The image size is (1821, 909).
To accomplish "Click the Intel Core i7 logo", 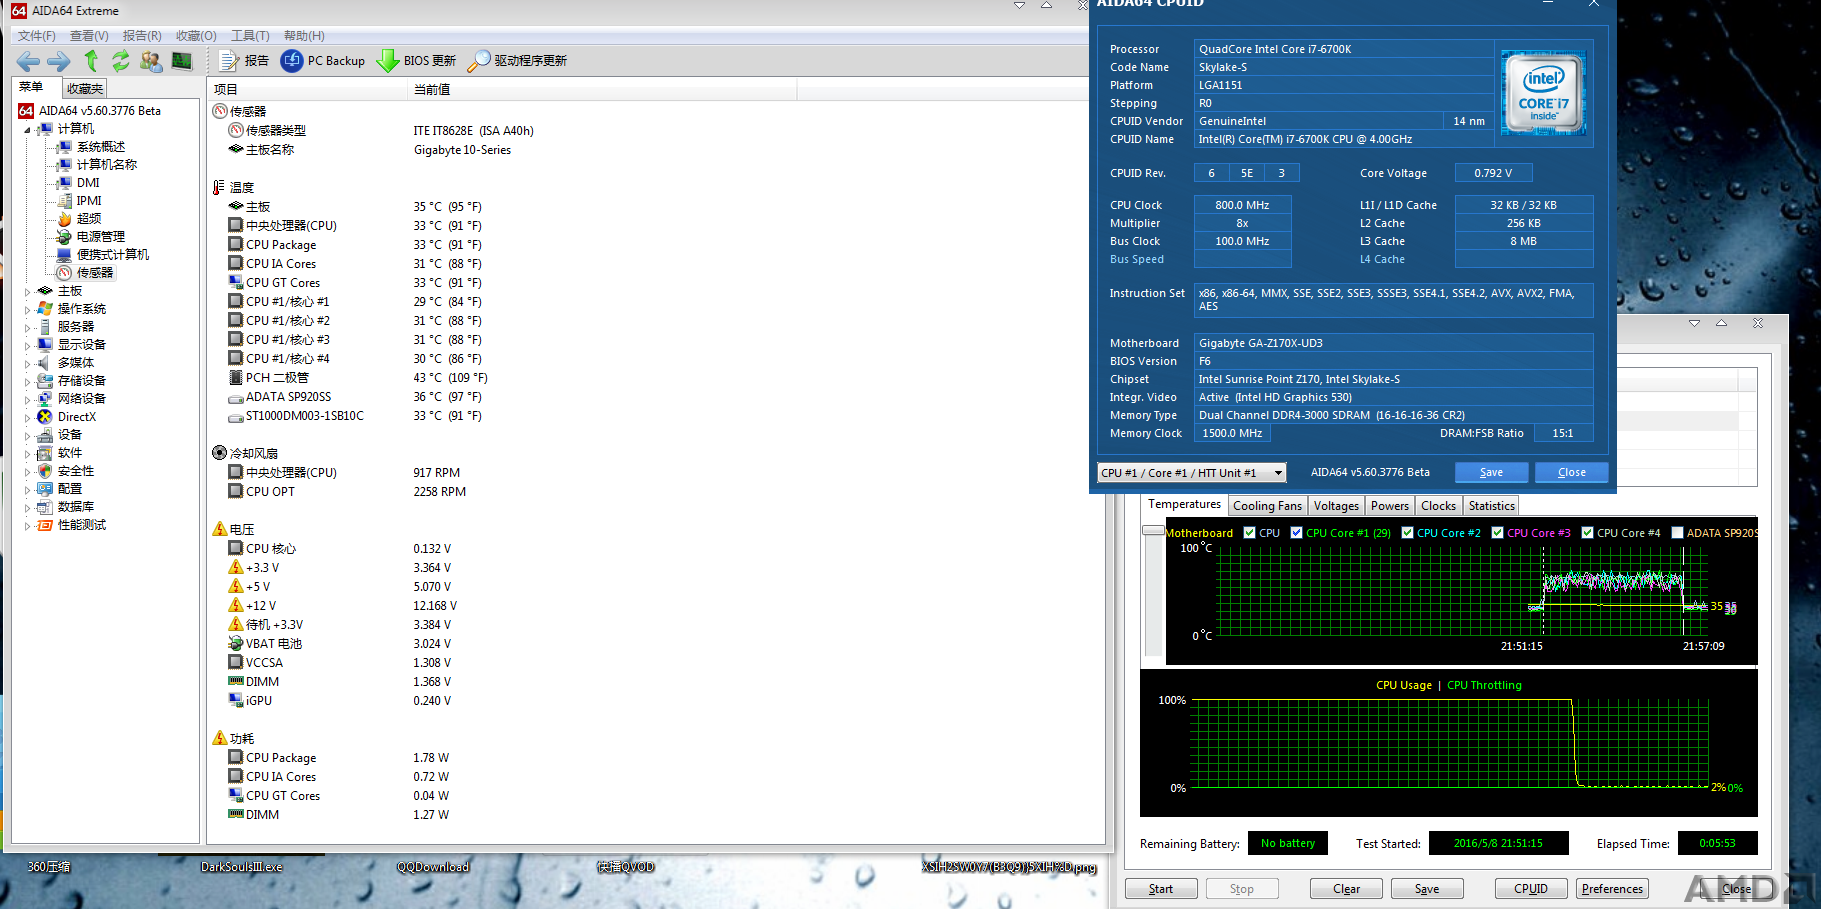I will 1544,93.
